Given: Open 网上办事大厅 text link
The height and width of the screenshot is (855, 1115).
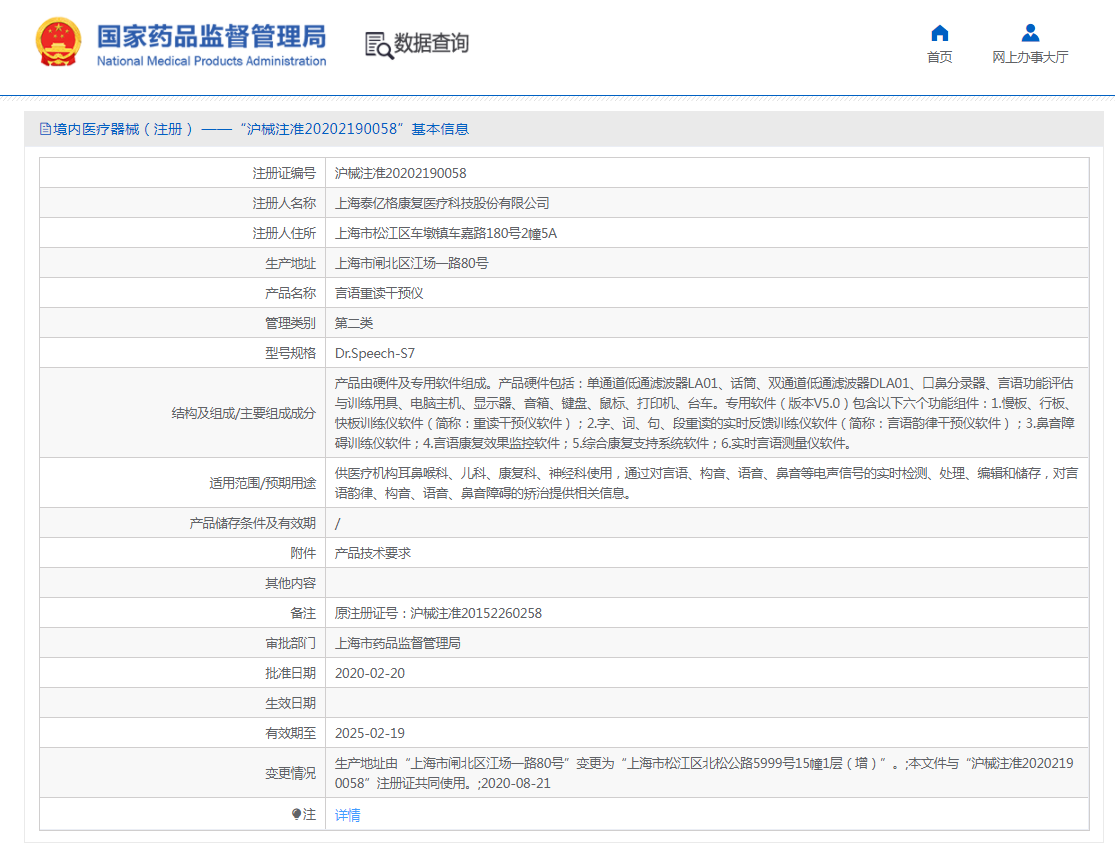Looking at the screenshot, I should 1030,57.
